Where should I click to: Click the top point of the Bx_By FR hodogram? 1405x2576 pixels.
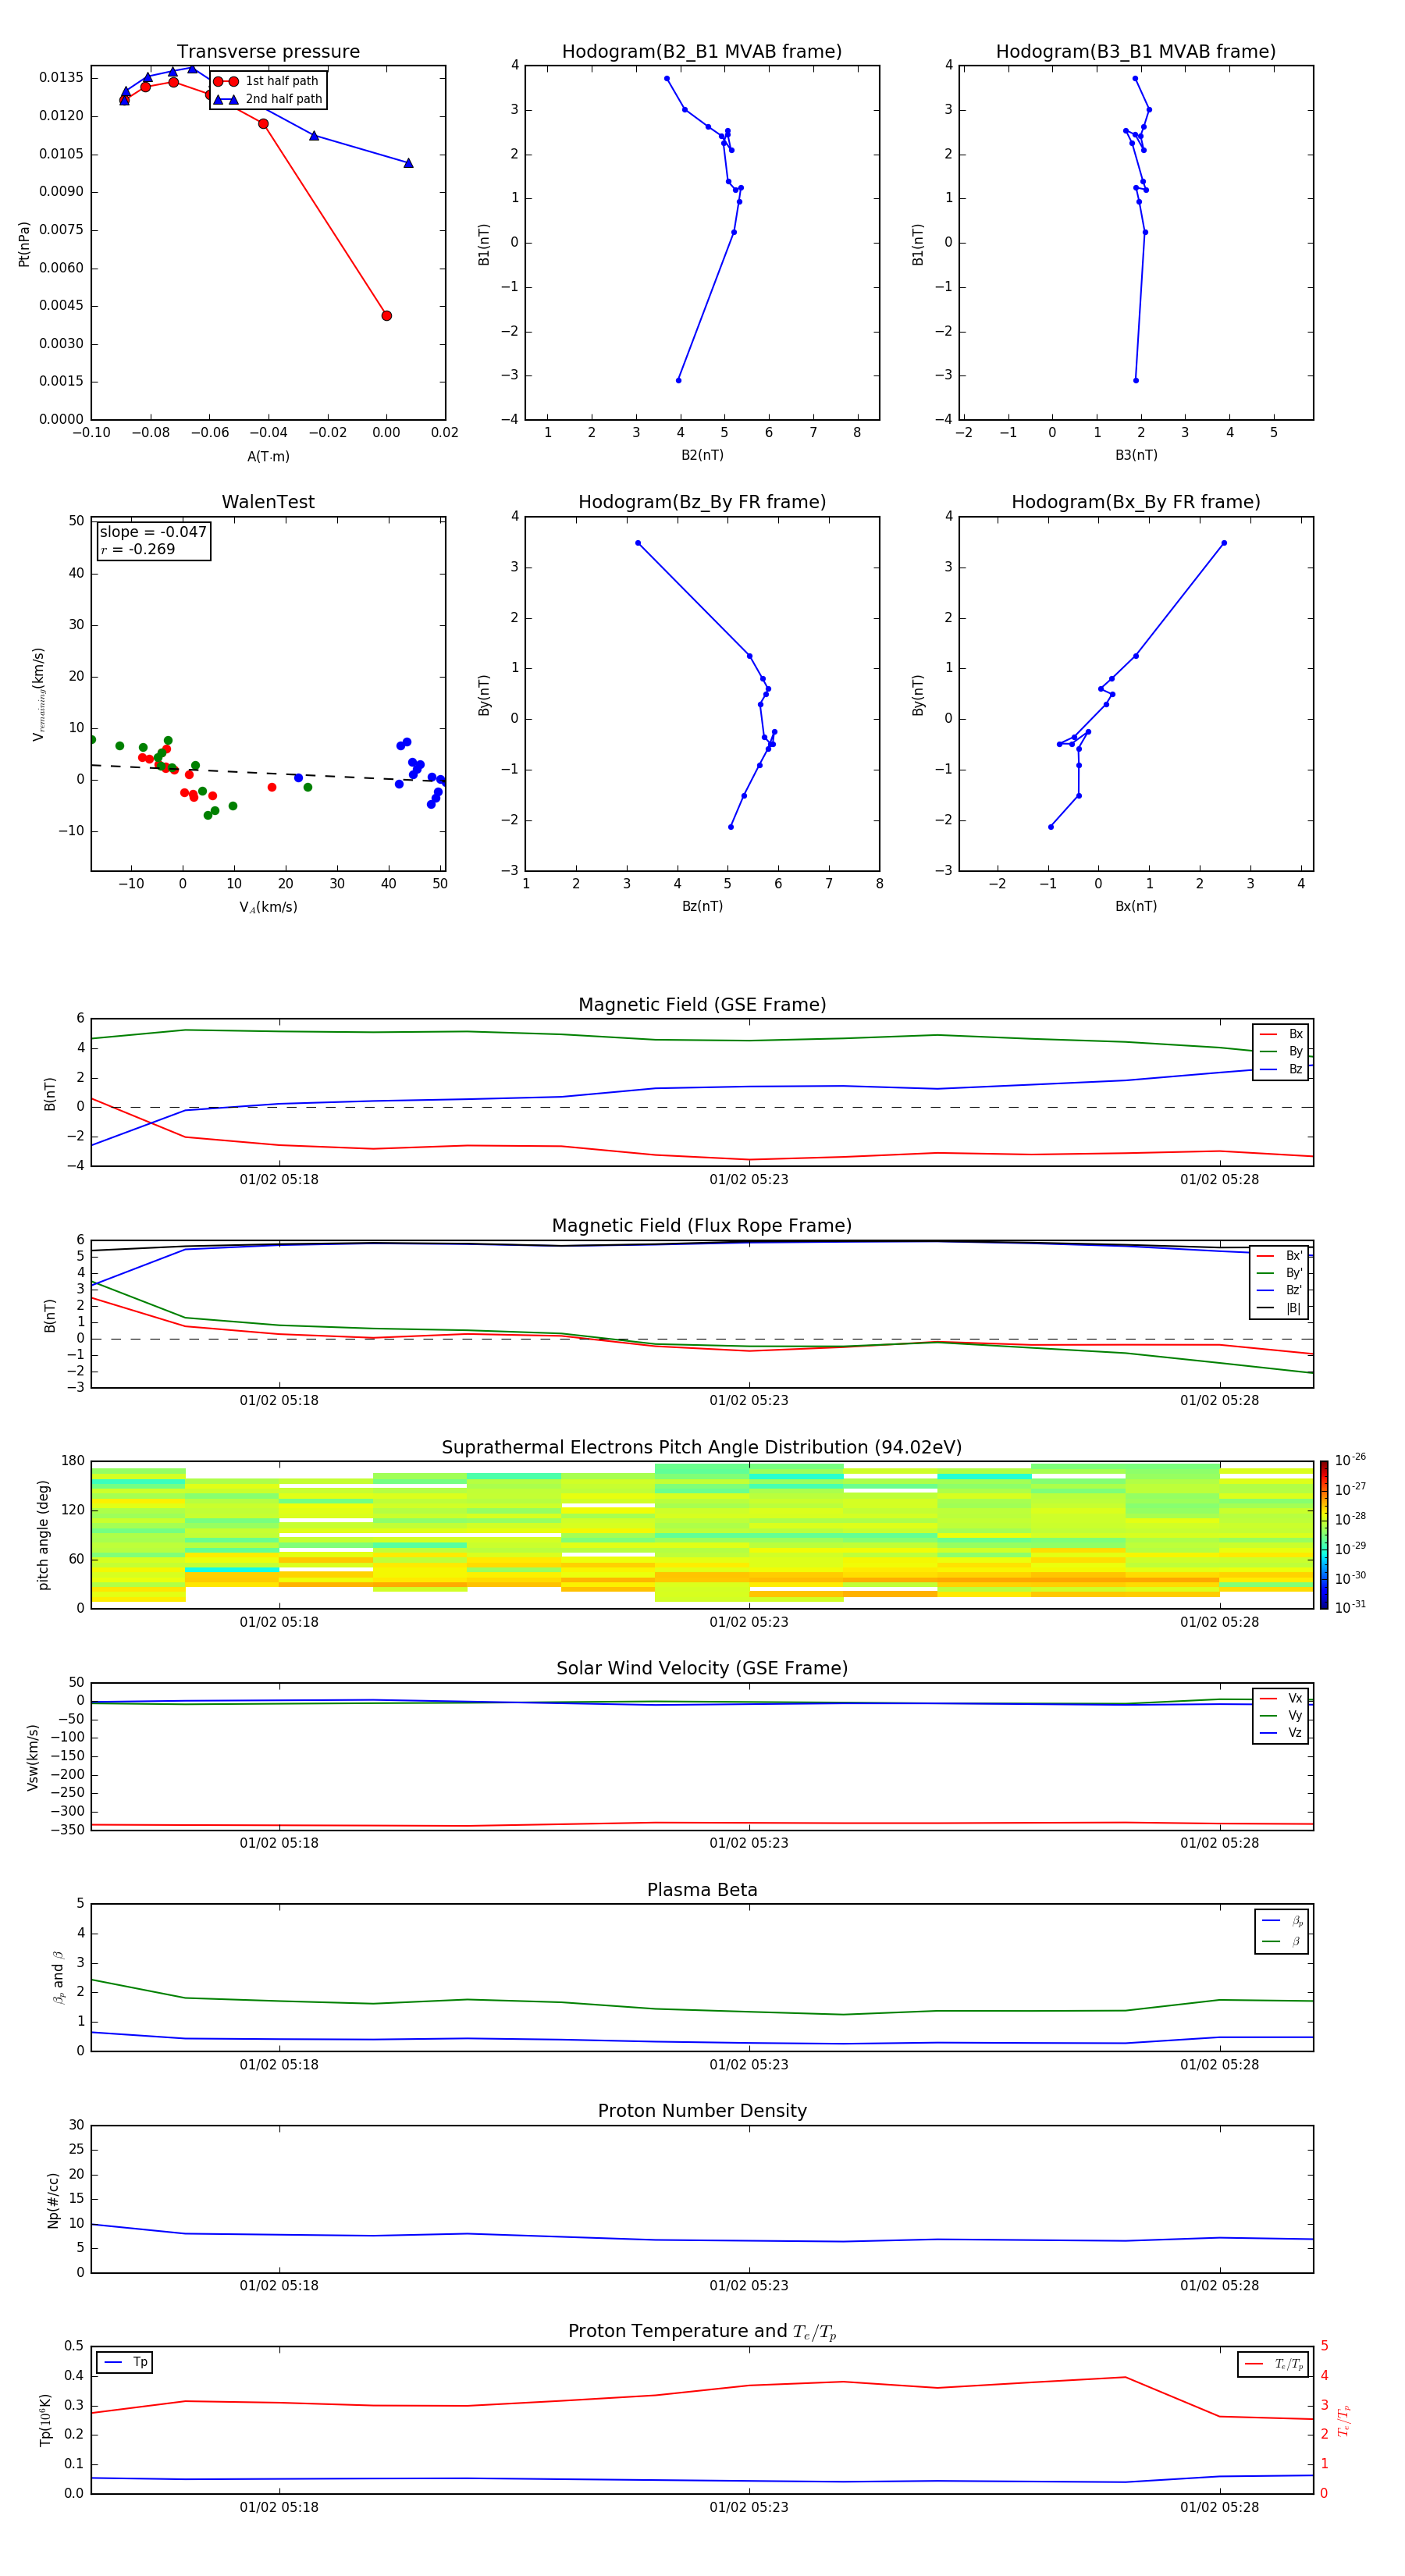pyautogui.click(x=1224, y=543)
